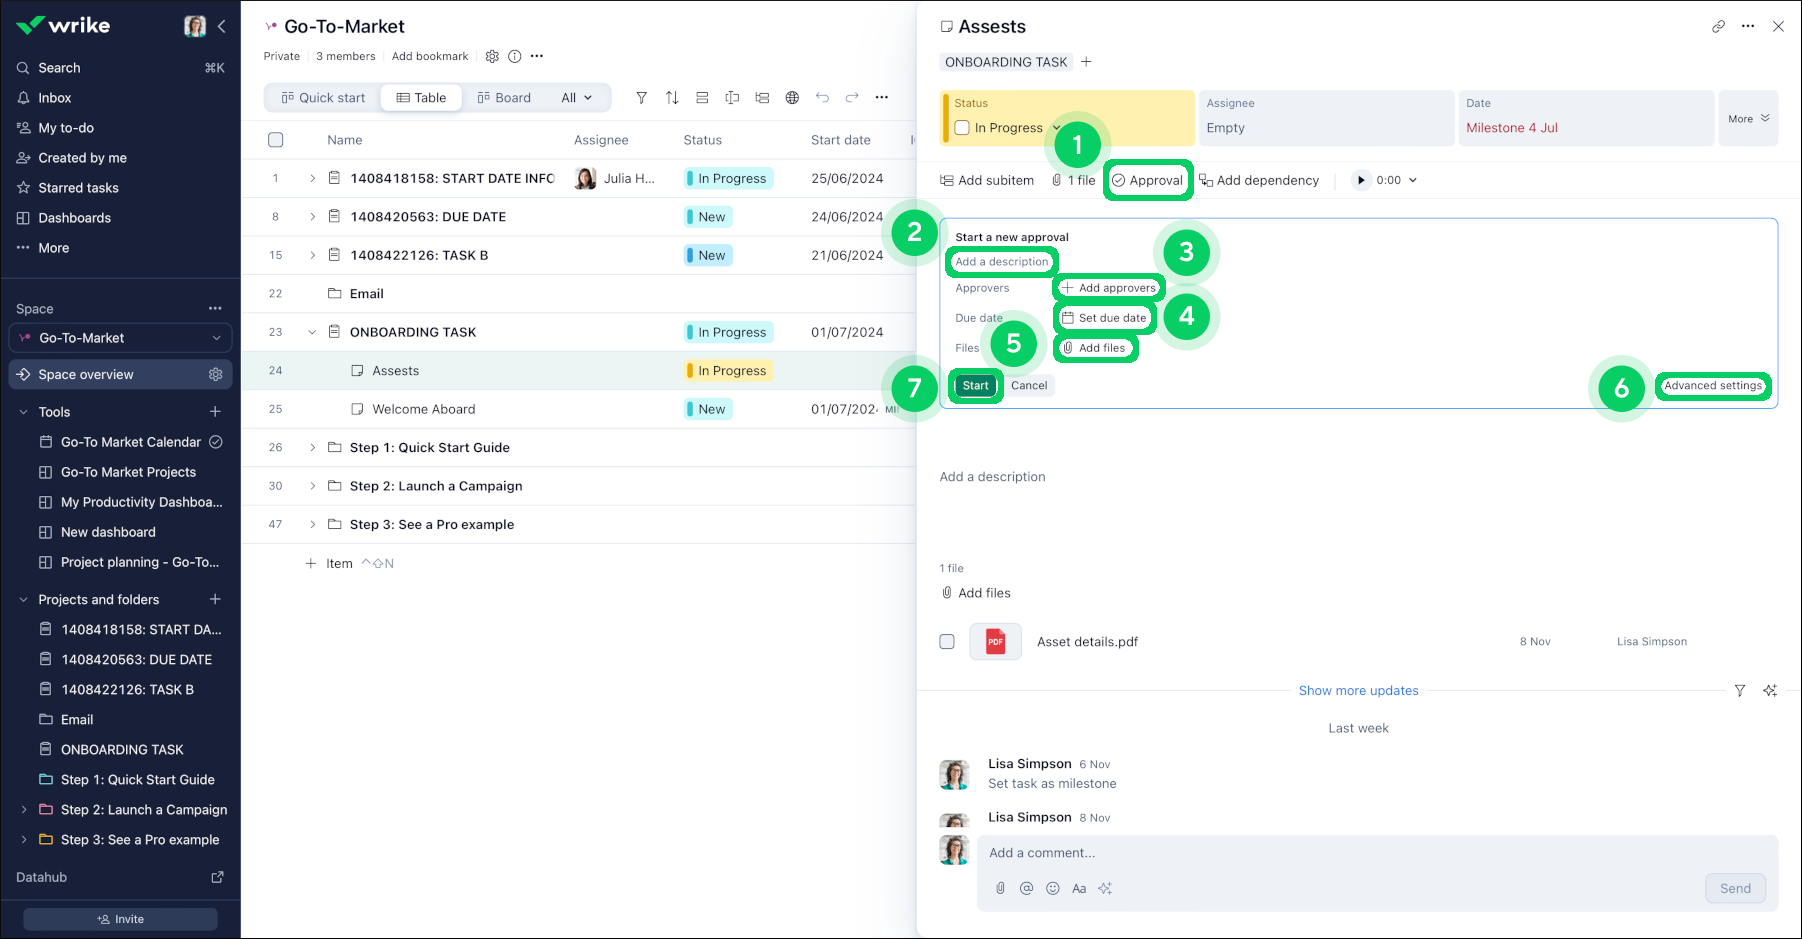Open the Show more updates link
Image resolution: width=1802 pixels, height=939 pixels.
pos(1358,691)
